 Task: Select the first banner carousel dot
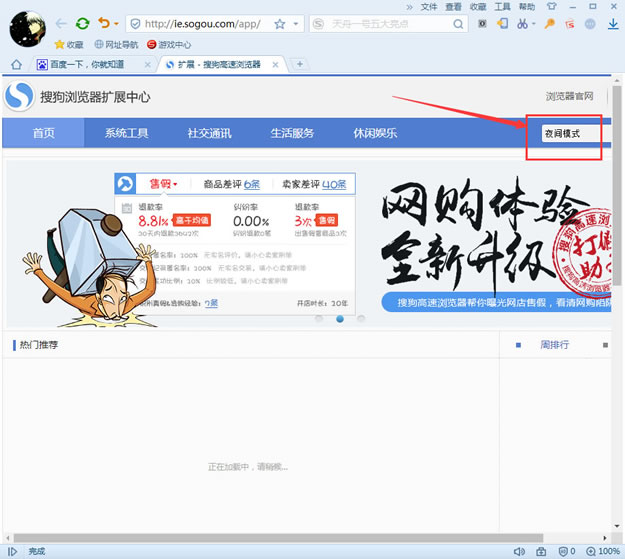point(319,319)
